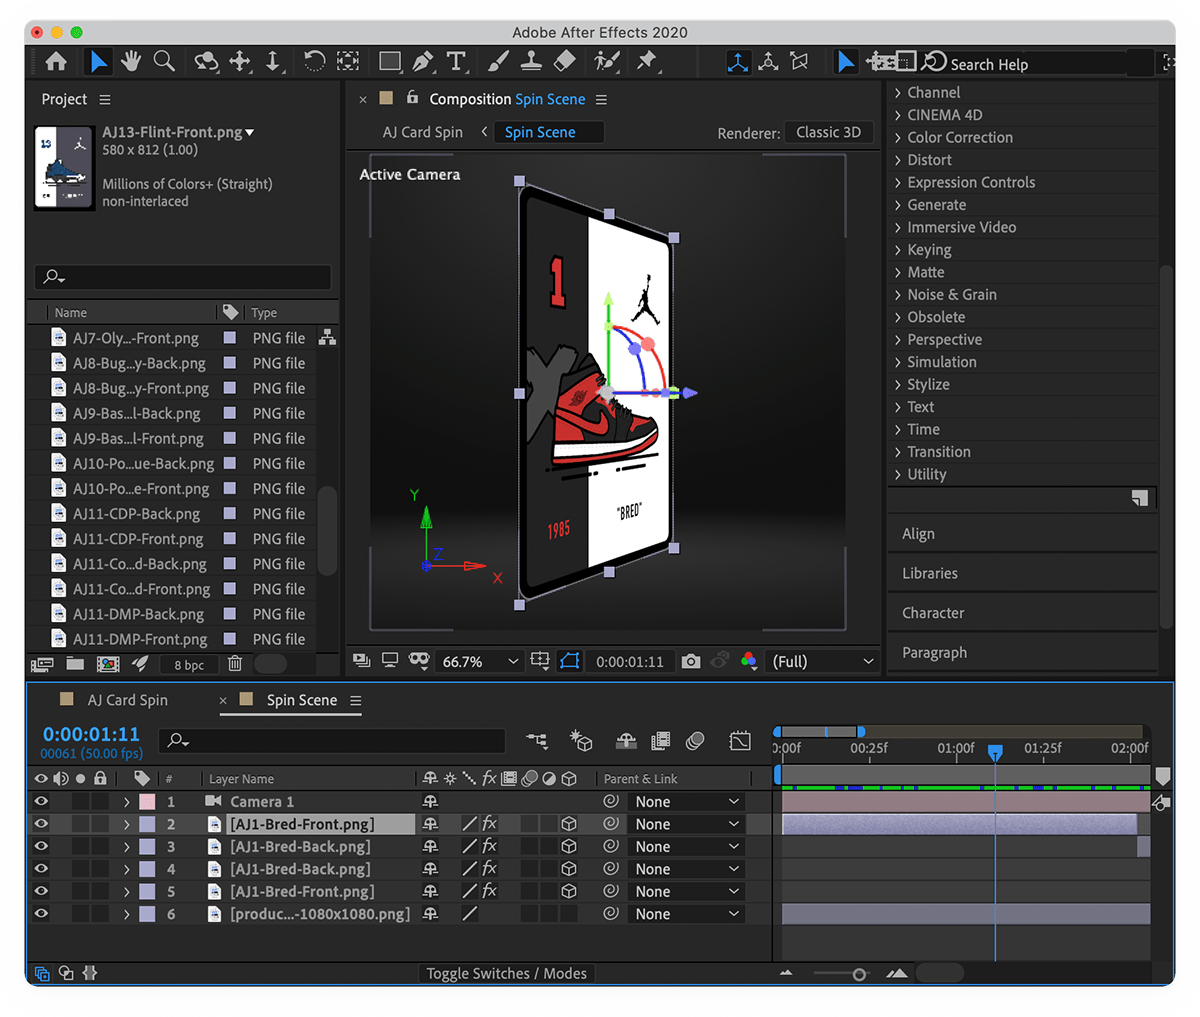The width and height of the screenshot is (1200, 1017).
Task: Click the Composition Mini-Flowchart icon in timeline
Action: 537,740
